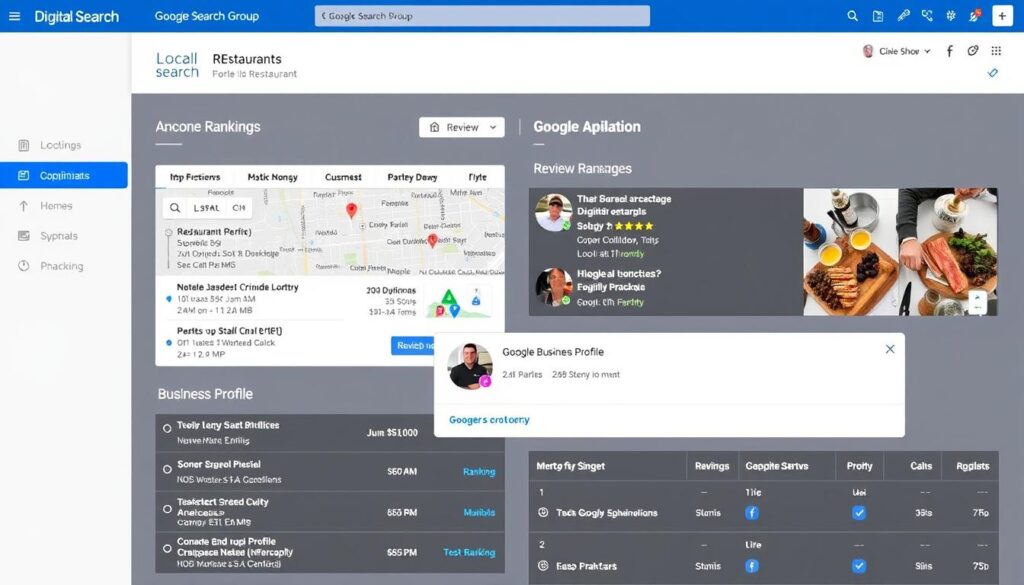Select the Soner Srgeol Piesial radio
This screenshot has height=585, width=1024.
pos(167,469)
